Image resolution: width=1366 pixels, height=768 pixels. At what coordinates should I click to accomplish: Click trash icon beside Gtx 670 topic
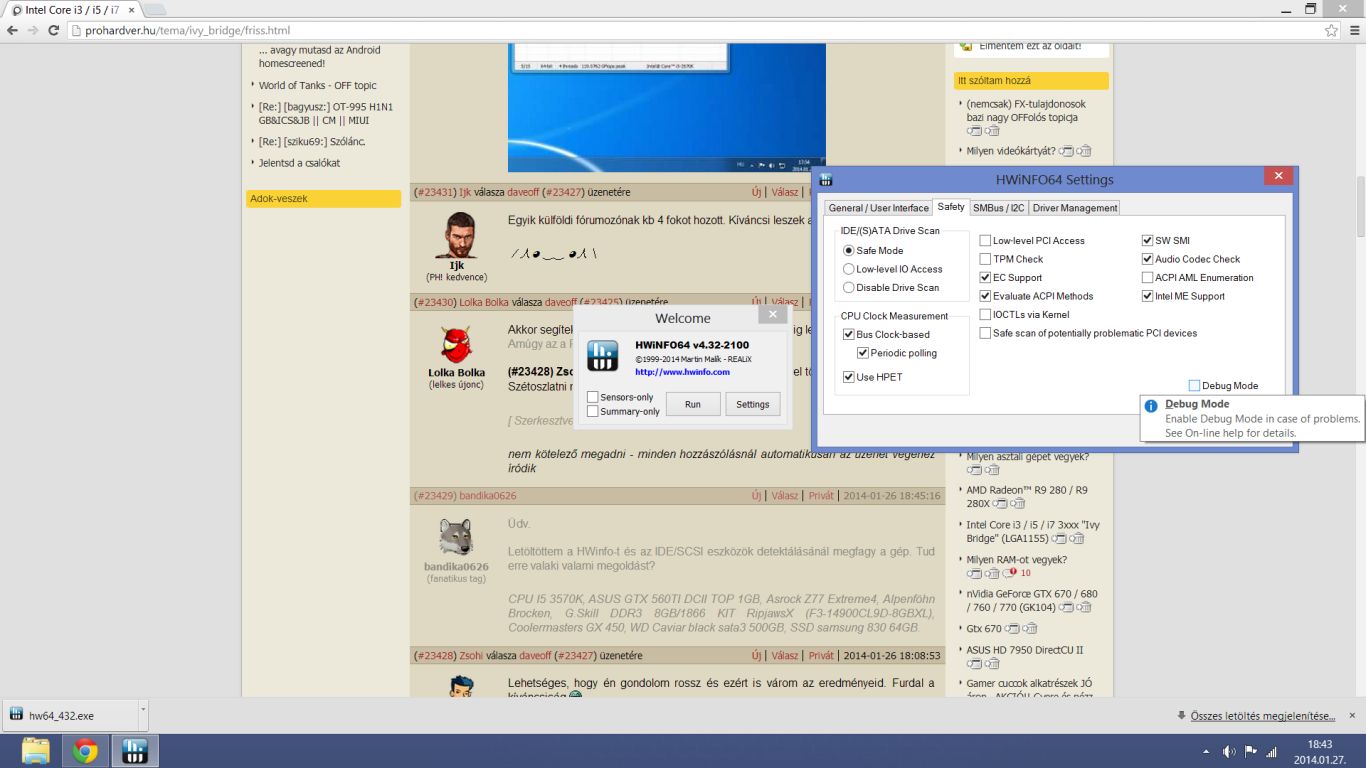pyautogui.click(x=1030, y=628)
